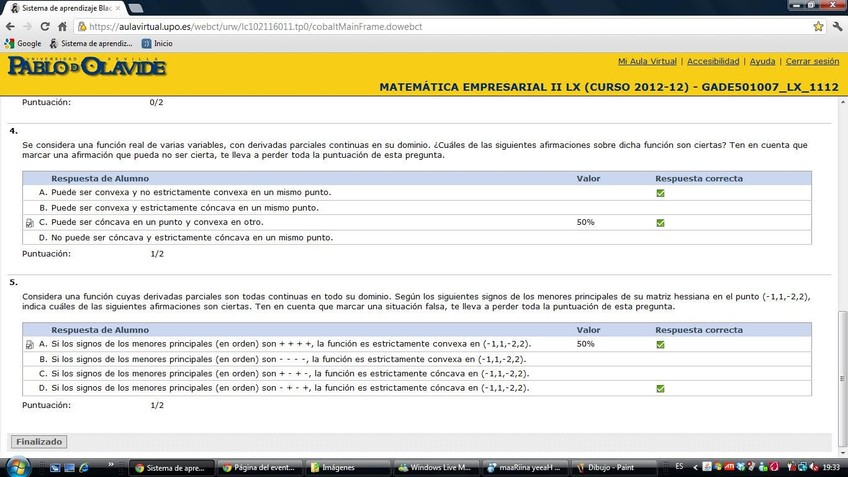Image resolution: width=848 pixels, height=477 pixels.
Task: Open the Google bookmark in bookmarks bar
Action: point(23,44)
